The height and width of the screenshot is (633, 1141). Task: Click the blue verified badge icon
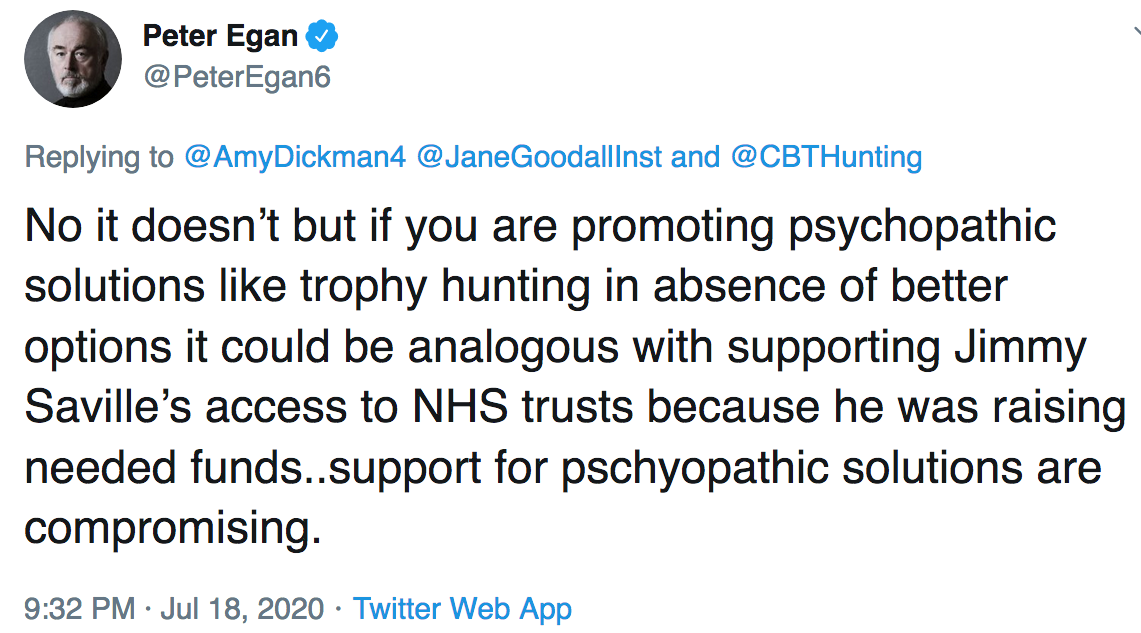pyautogui.click(x=322, y=36)
